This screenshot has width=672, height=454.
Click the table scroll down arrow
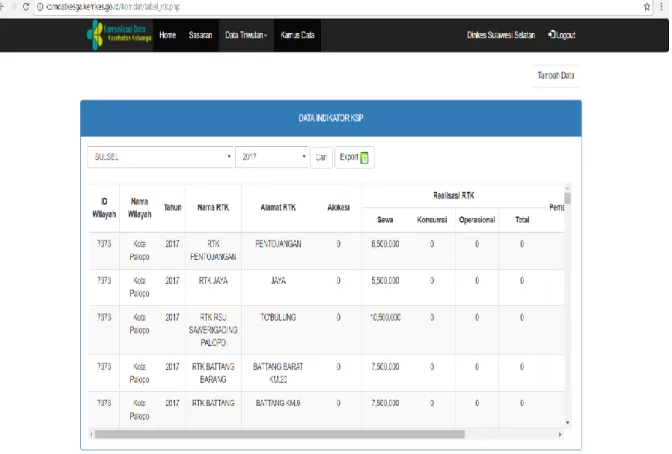[x=567, y=423]
